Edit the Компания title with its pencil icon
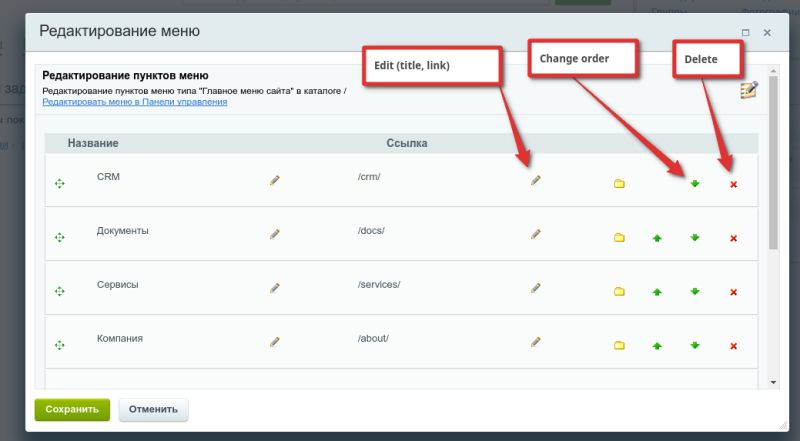The width and height of the screenshot is (800, 441). pos(274,342)
